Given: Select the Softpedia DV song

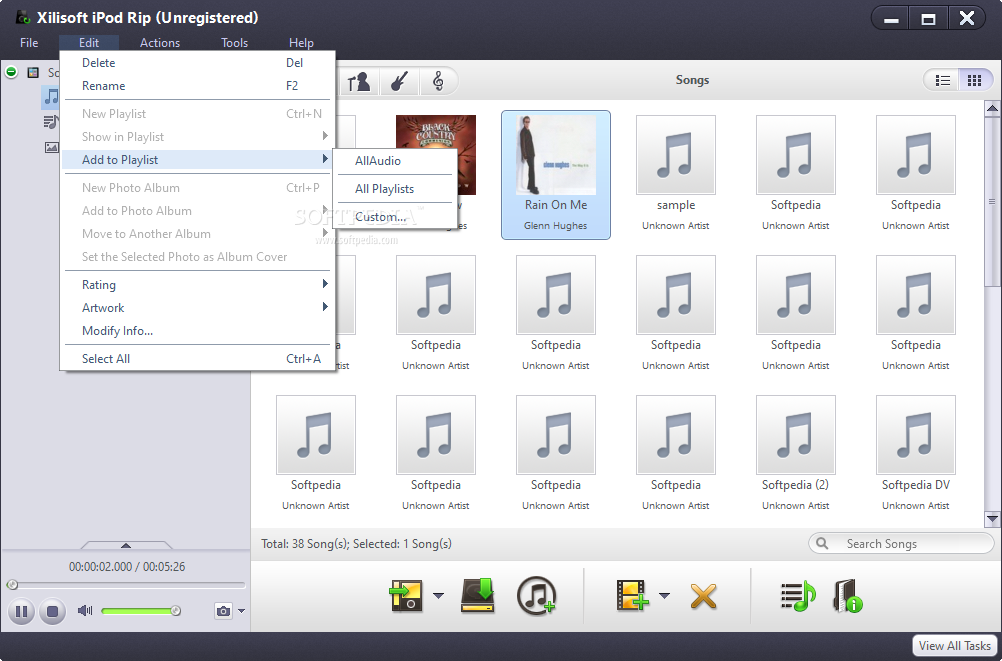Looking at the screenshot, I should (x=915, y=452).
